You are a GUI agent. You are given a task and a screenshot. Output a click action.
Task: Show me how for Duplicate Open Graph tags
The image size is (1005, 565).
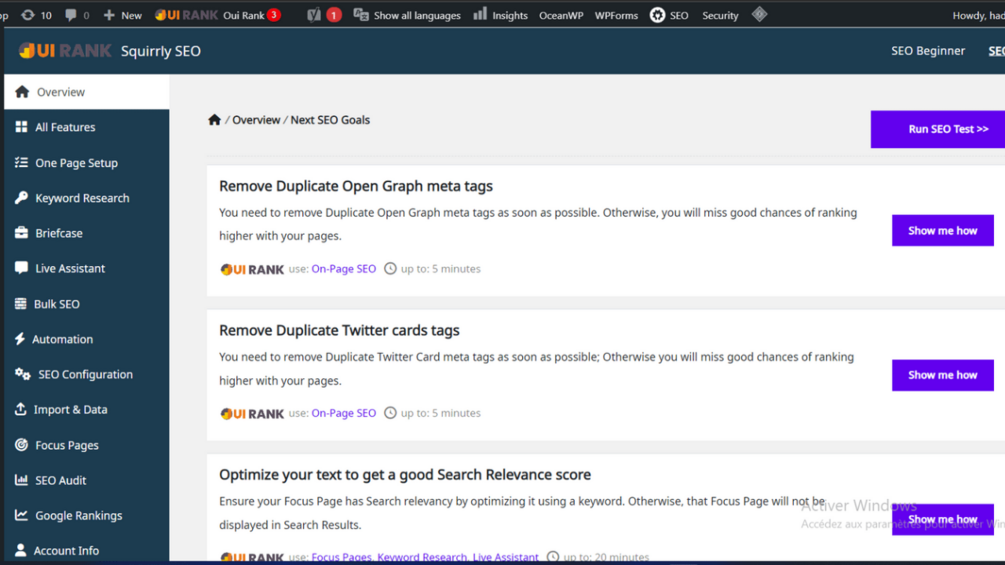942,231
